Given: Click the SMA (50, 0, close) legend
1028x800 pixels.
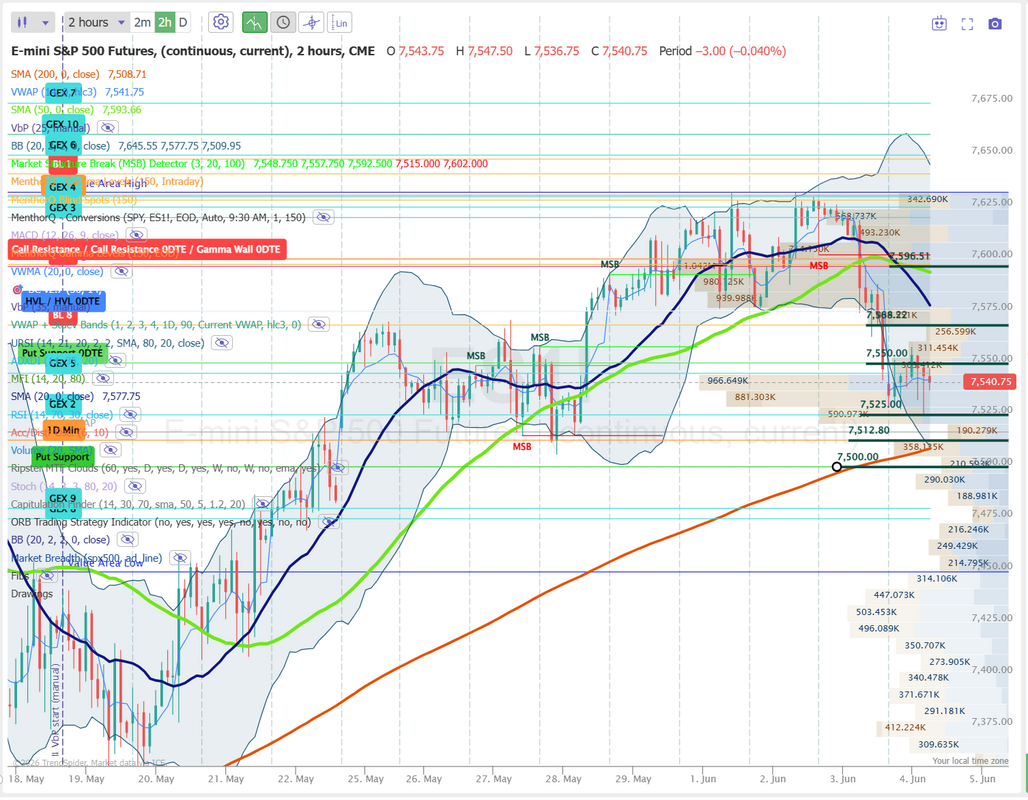Looking at the screenshot, I should pyautogui.click(x=52, y=110).
